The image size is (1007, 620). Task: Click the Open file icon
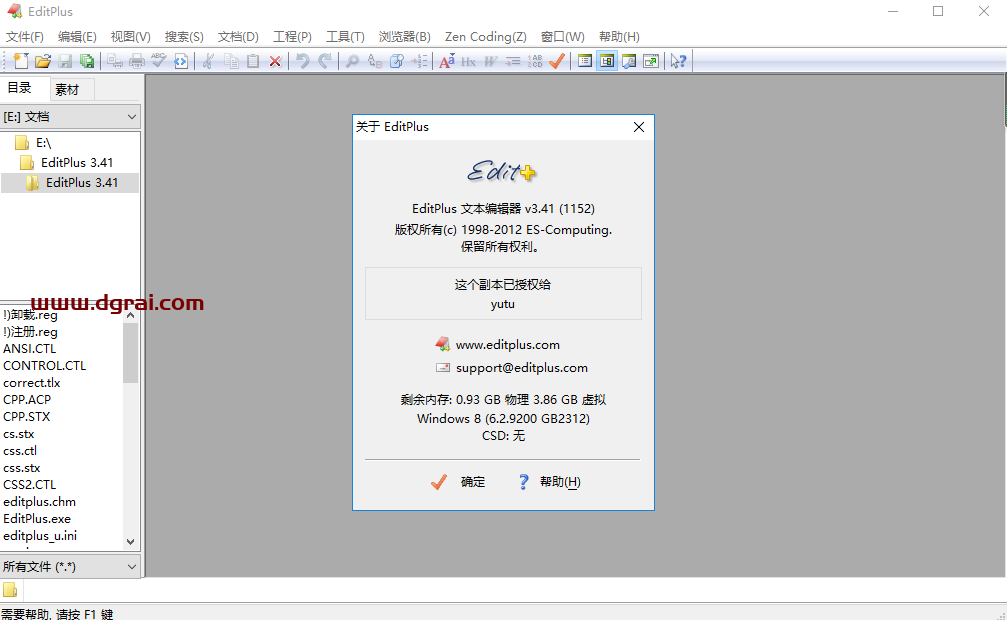[43, 61]
